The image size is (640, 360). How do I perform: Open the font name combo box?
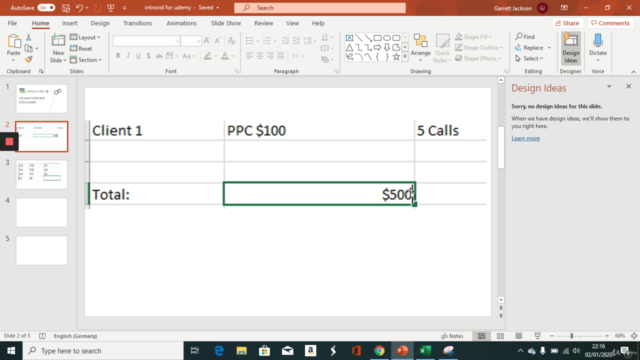(147, 41)
